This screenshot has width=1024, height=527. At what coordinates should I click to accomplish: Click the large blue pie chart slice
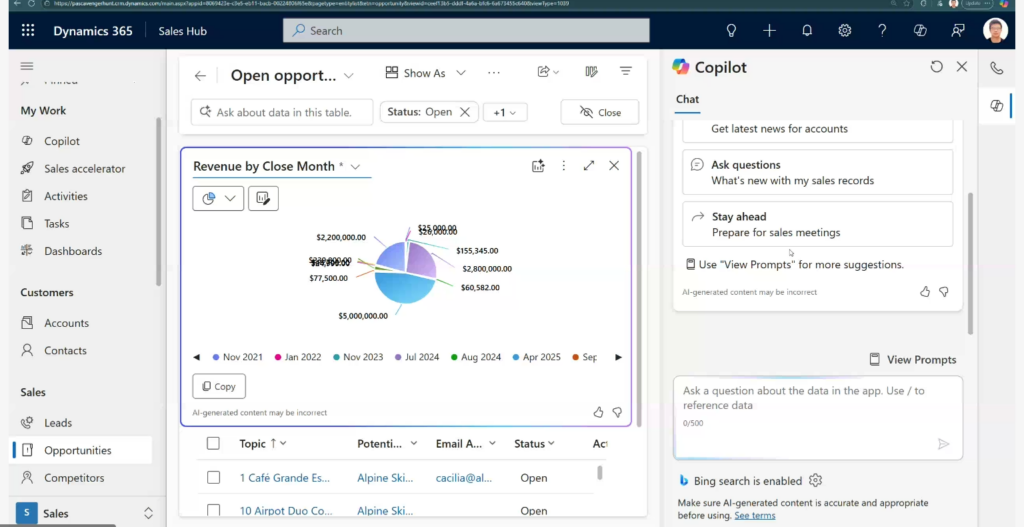click(x=404, y=287)
